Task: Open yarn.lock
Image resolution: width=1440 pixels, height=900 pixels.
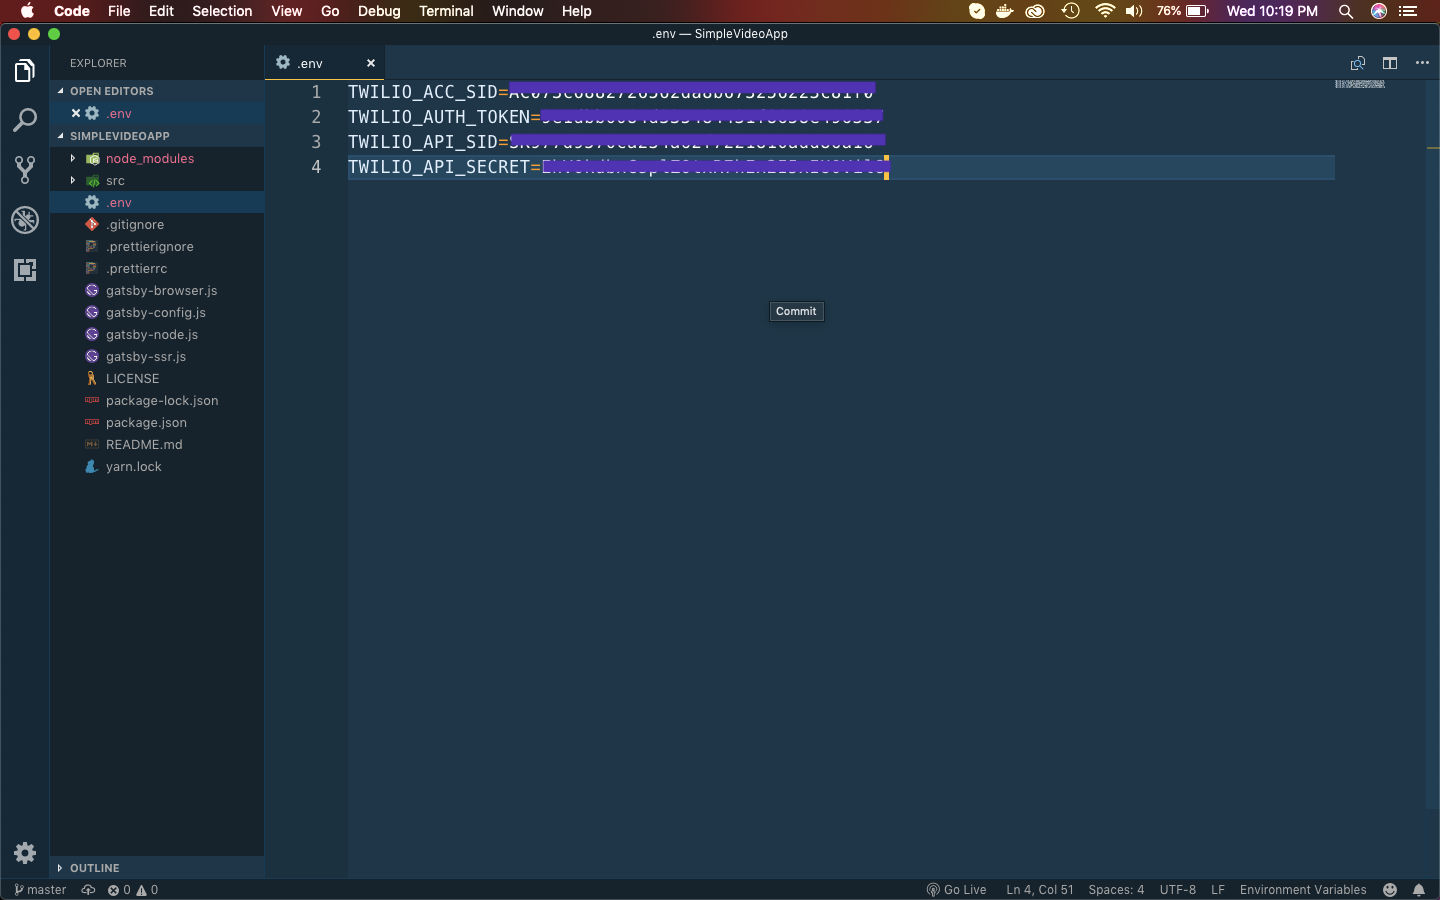Action: click(157, 466)
